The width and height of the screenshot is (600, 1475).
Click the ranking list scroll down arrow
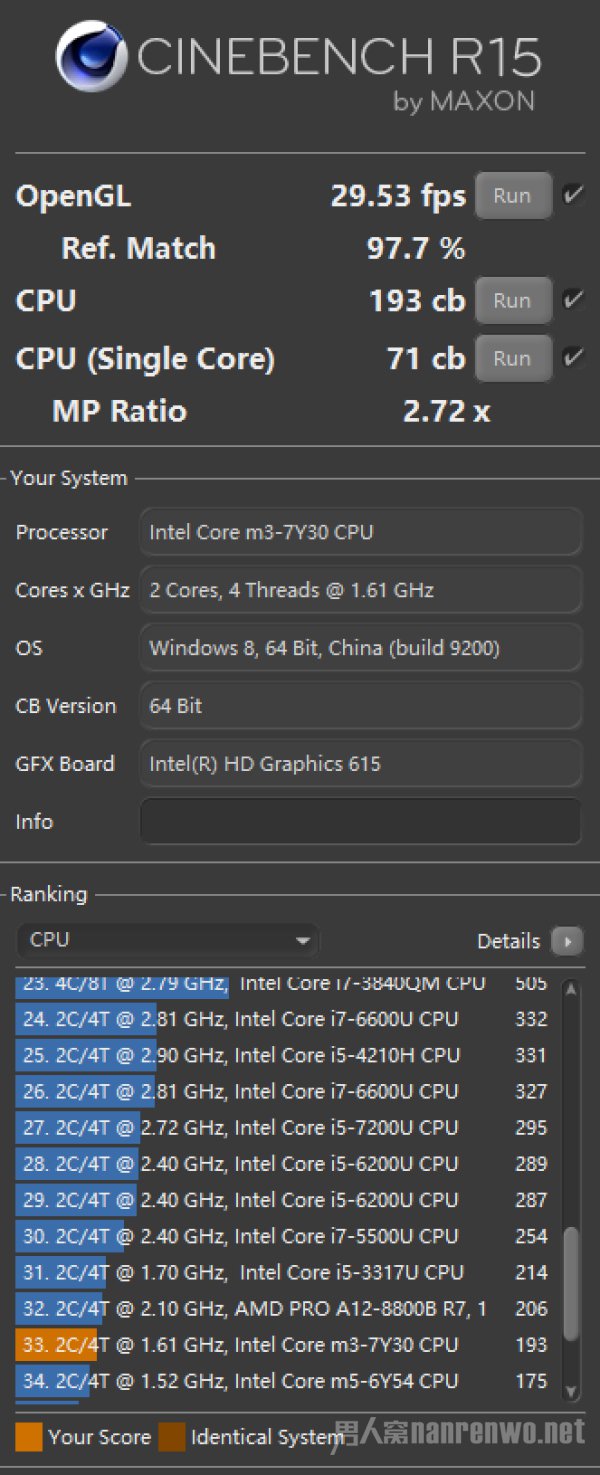571,1391
